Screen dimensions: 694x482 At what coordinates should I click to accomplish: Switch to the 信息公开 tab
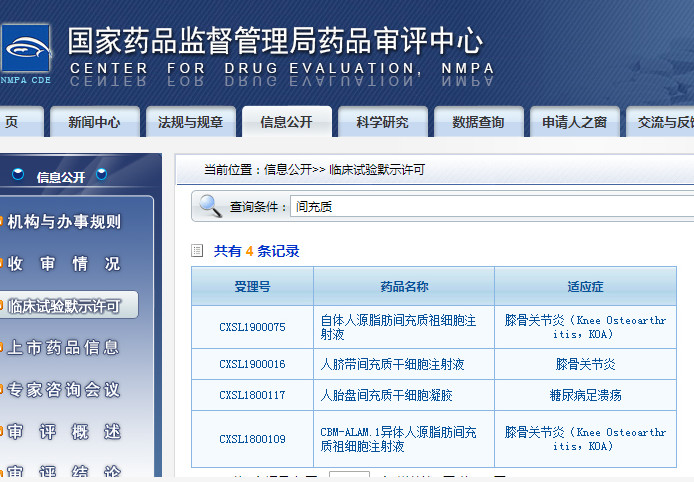pyautogui.click(x=286, y=122)
